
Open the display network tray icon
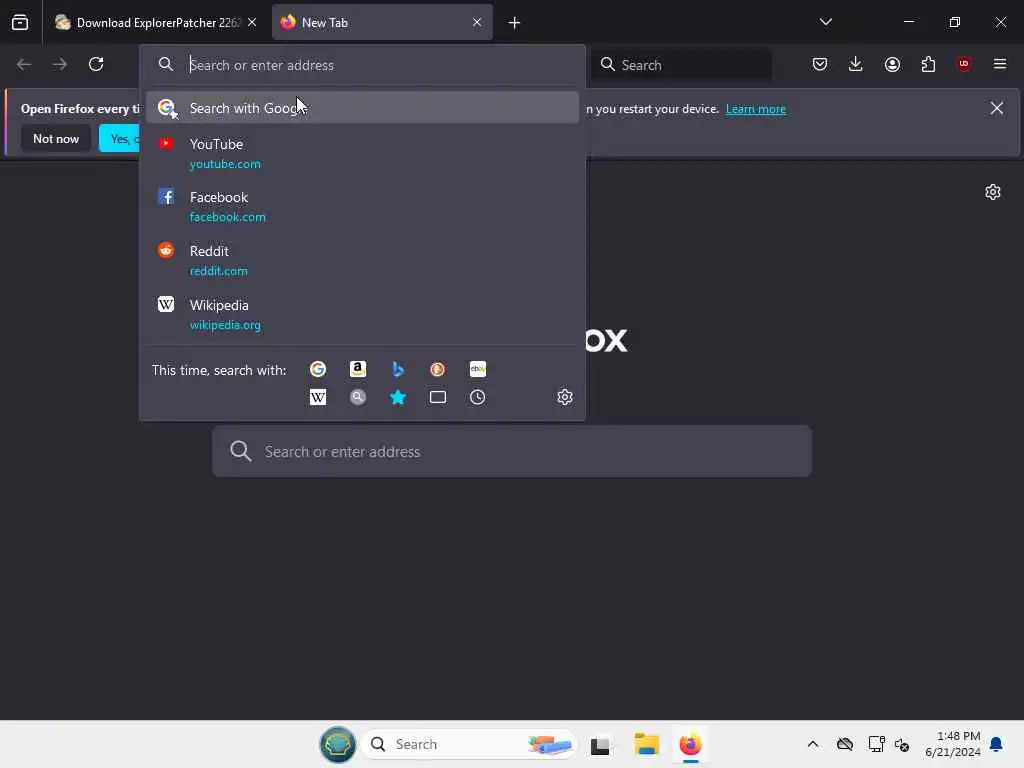[x=876, y=744]
